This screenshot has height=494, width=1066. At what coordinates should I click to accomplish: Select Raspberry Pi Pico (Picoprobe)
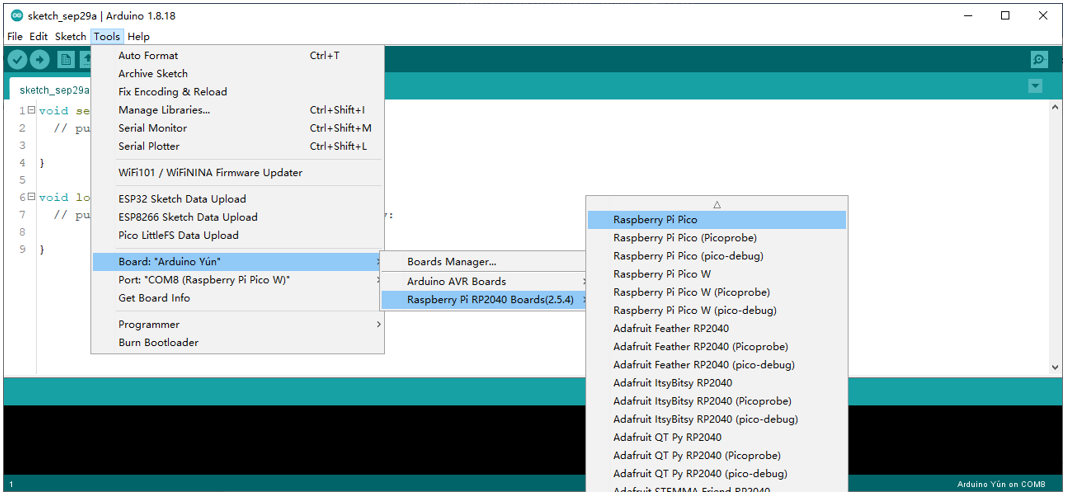[x=717, y=238]
